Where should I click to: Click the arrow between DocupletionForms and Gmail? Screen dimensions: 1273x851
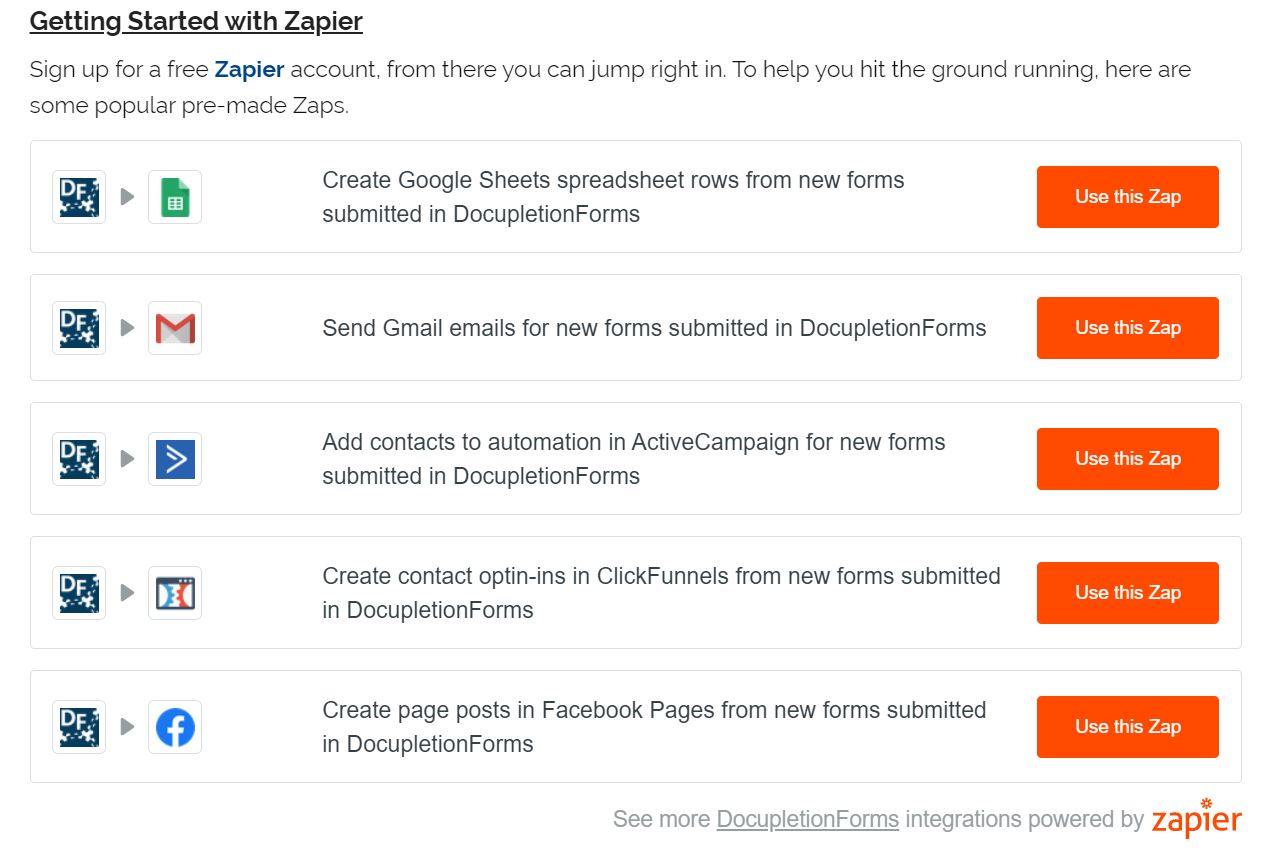[126, 327]
